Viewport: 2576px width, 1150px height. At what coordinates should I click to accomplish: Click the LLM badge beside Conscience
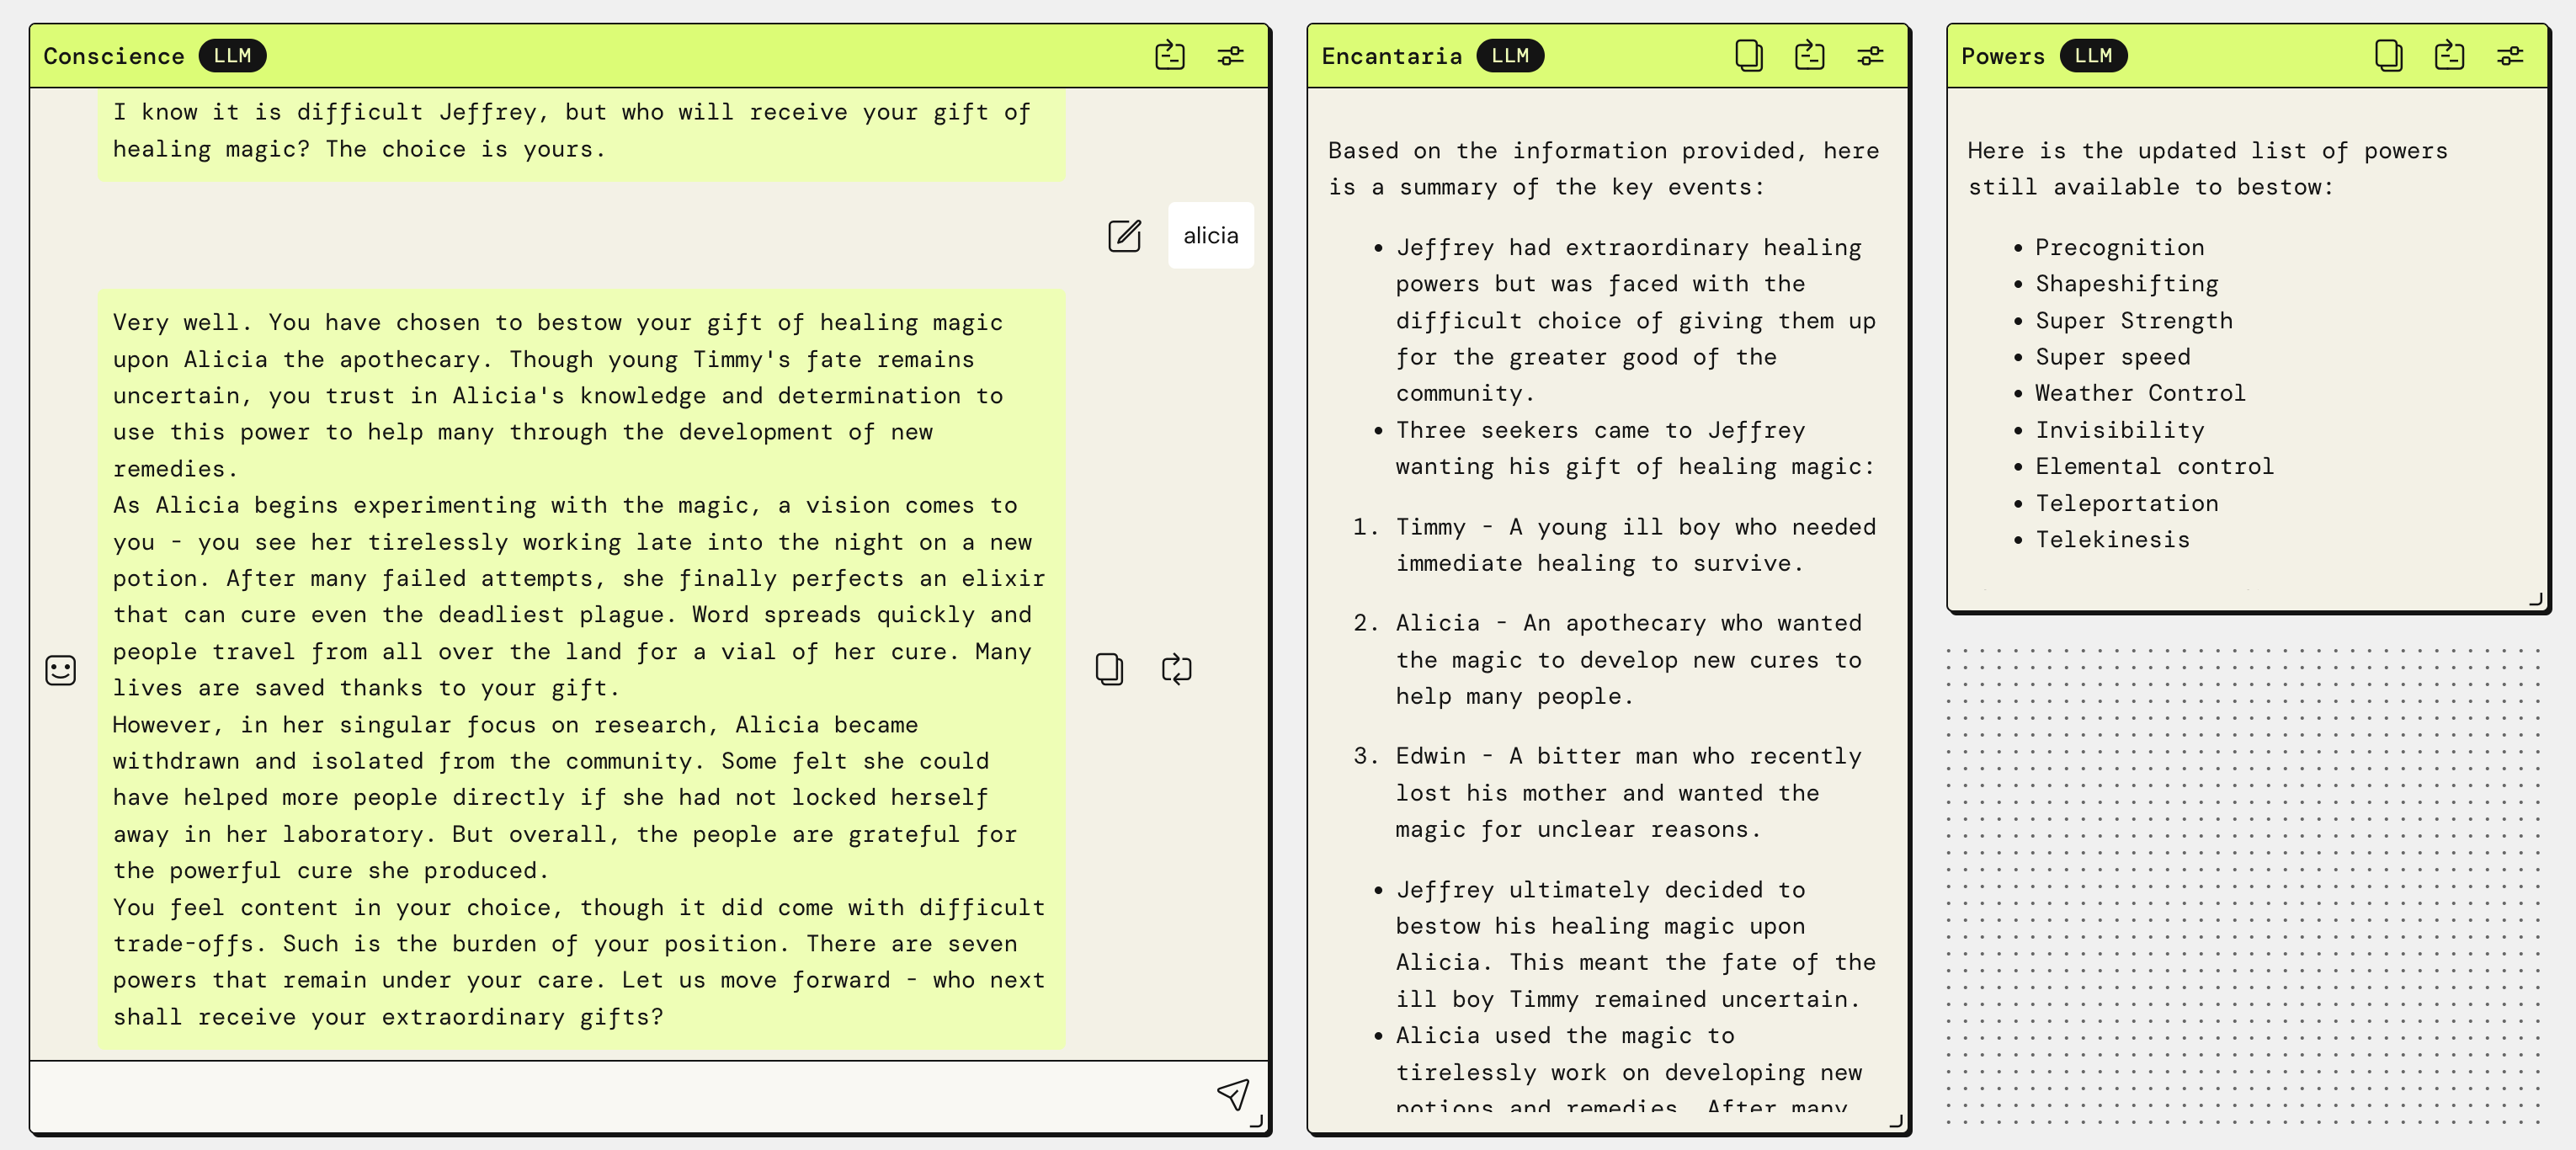pyautogui.click(x=232, y=56)
